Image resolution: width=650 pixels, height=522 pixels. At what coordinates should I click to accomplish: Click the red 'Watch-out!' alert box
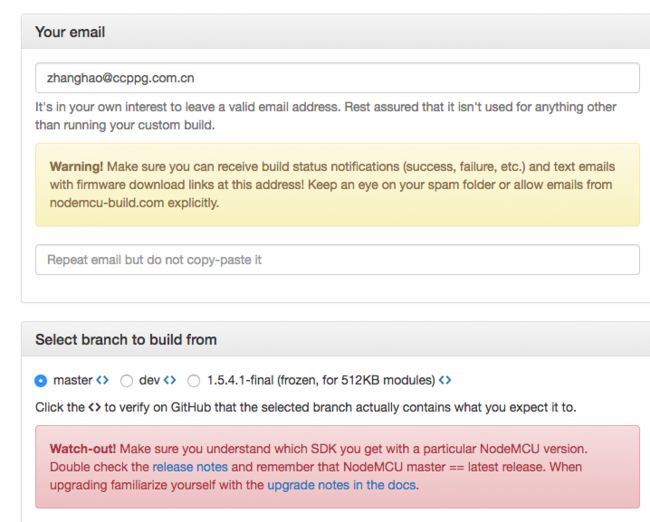337,467
